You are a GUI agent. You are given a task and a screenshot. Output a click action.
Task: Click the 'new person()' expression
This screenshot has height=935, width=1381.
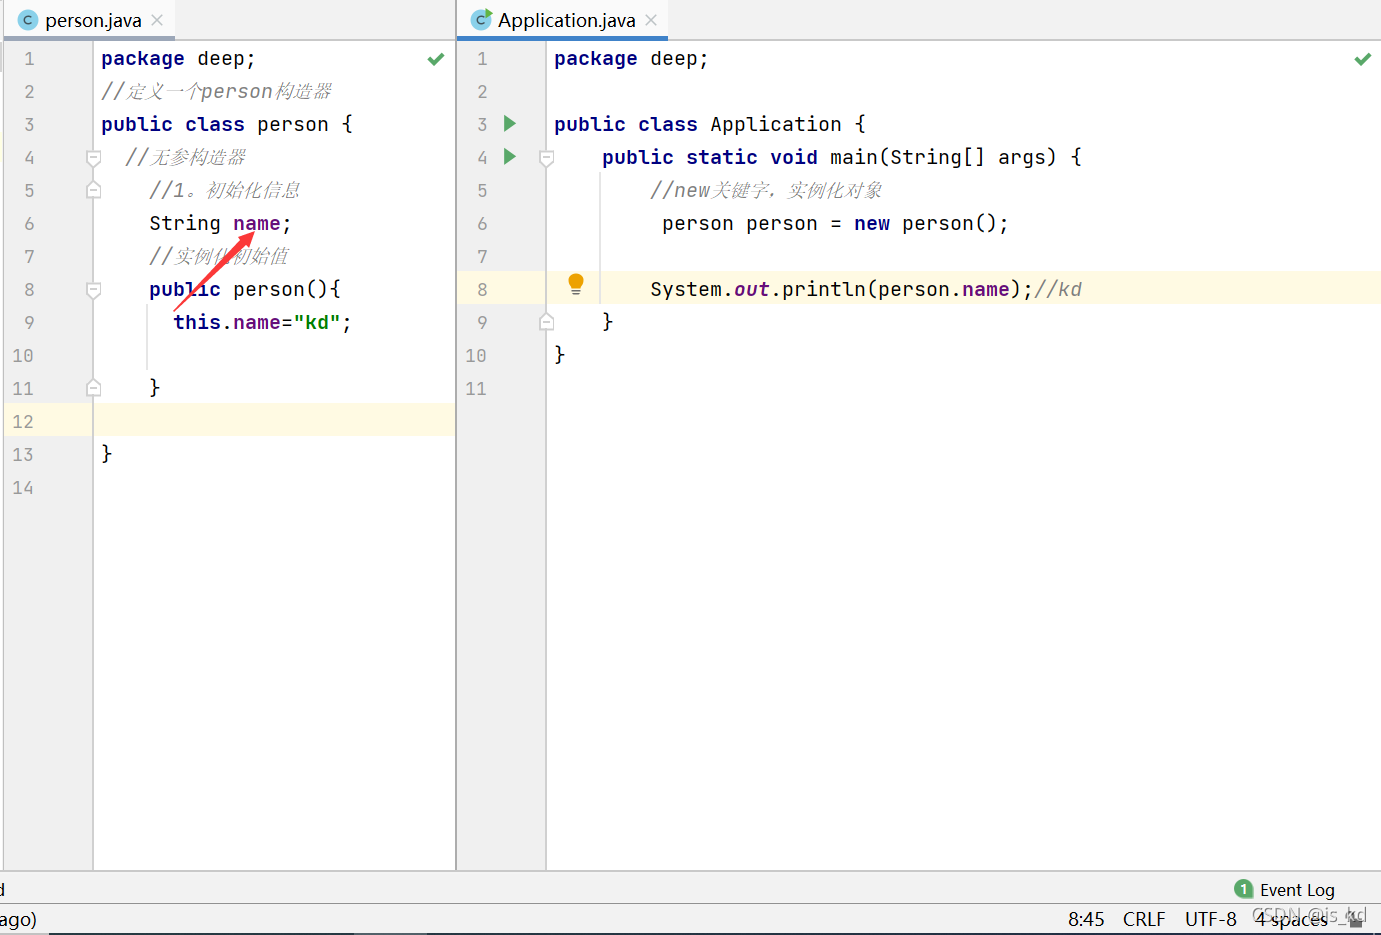point(925,223)
